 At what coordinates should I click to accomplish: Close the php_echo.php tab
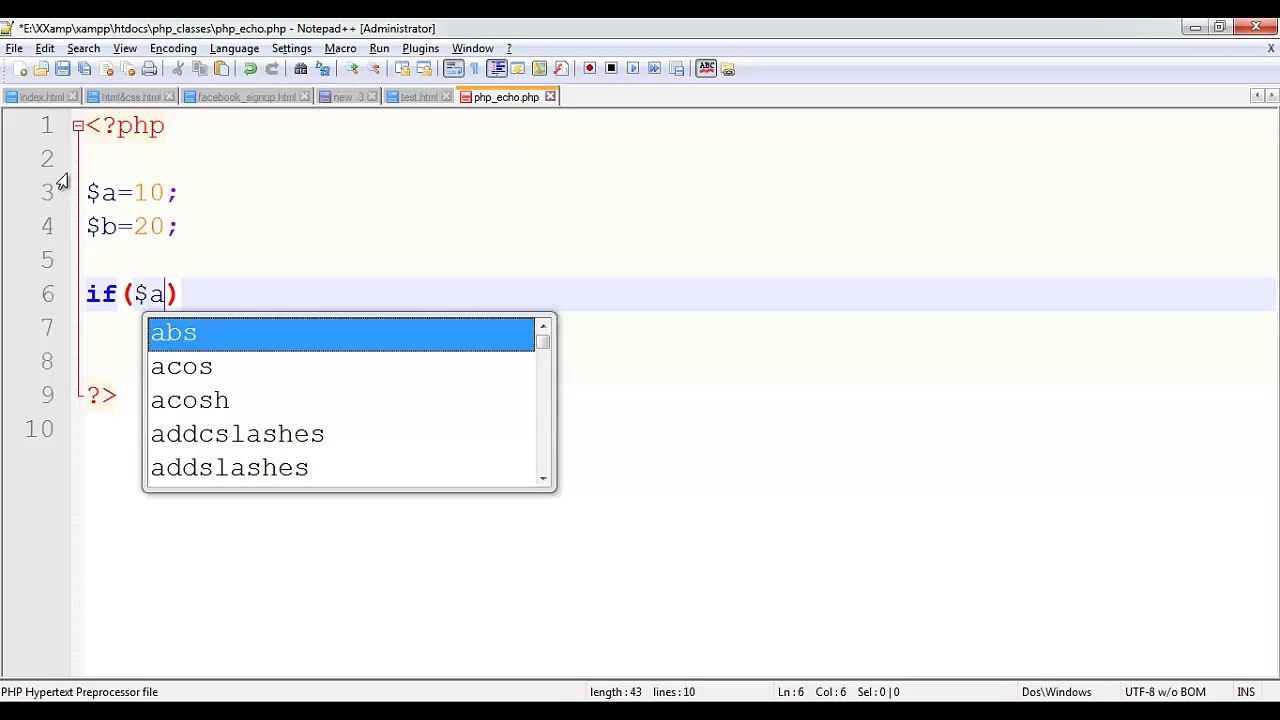click(550, 97)
